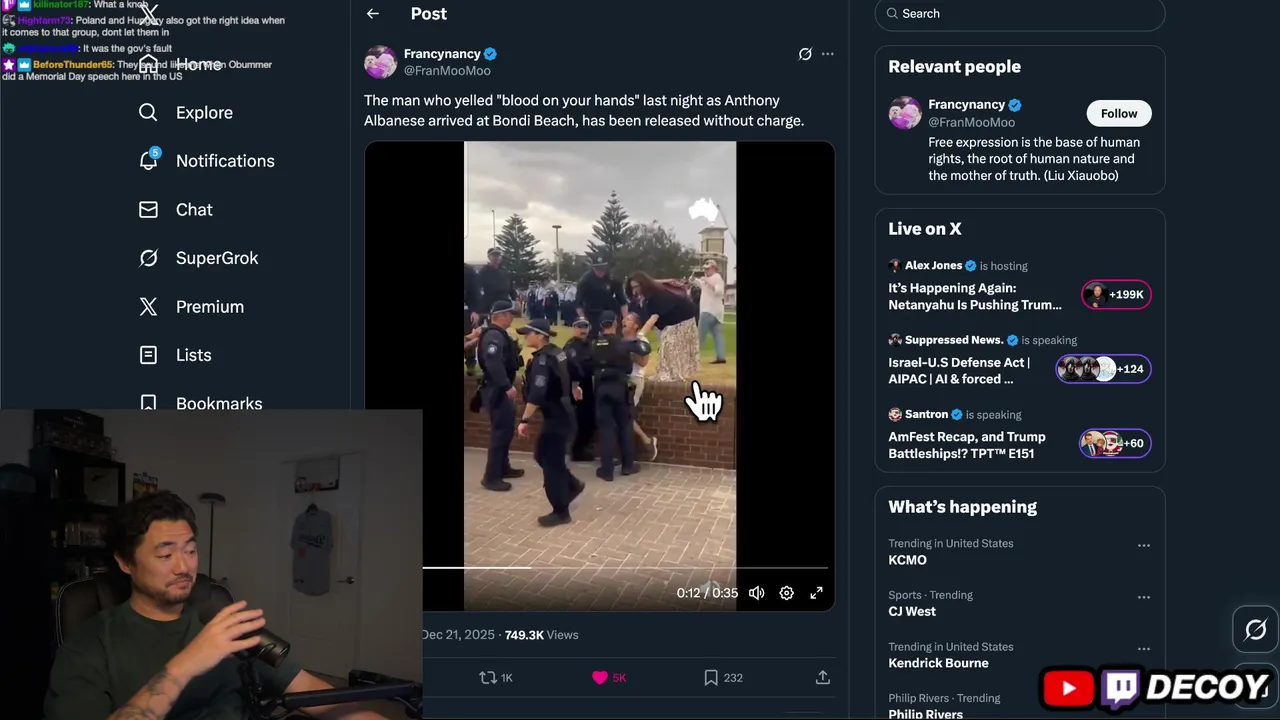
Task: Click the share post icon
Action: click(822, 678)
